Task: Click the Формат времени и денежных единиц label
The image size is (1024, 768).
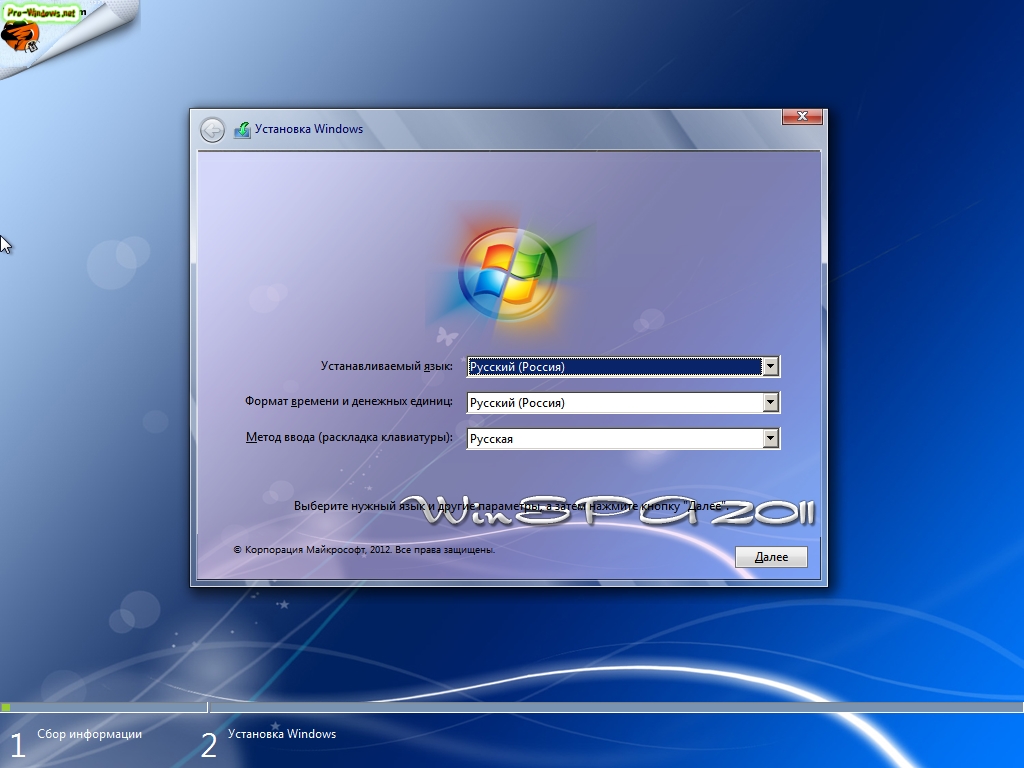Action: (x=349, y=402)
